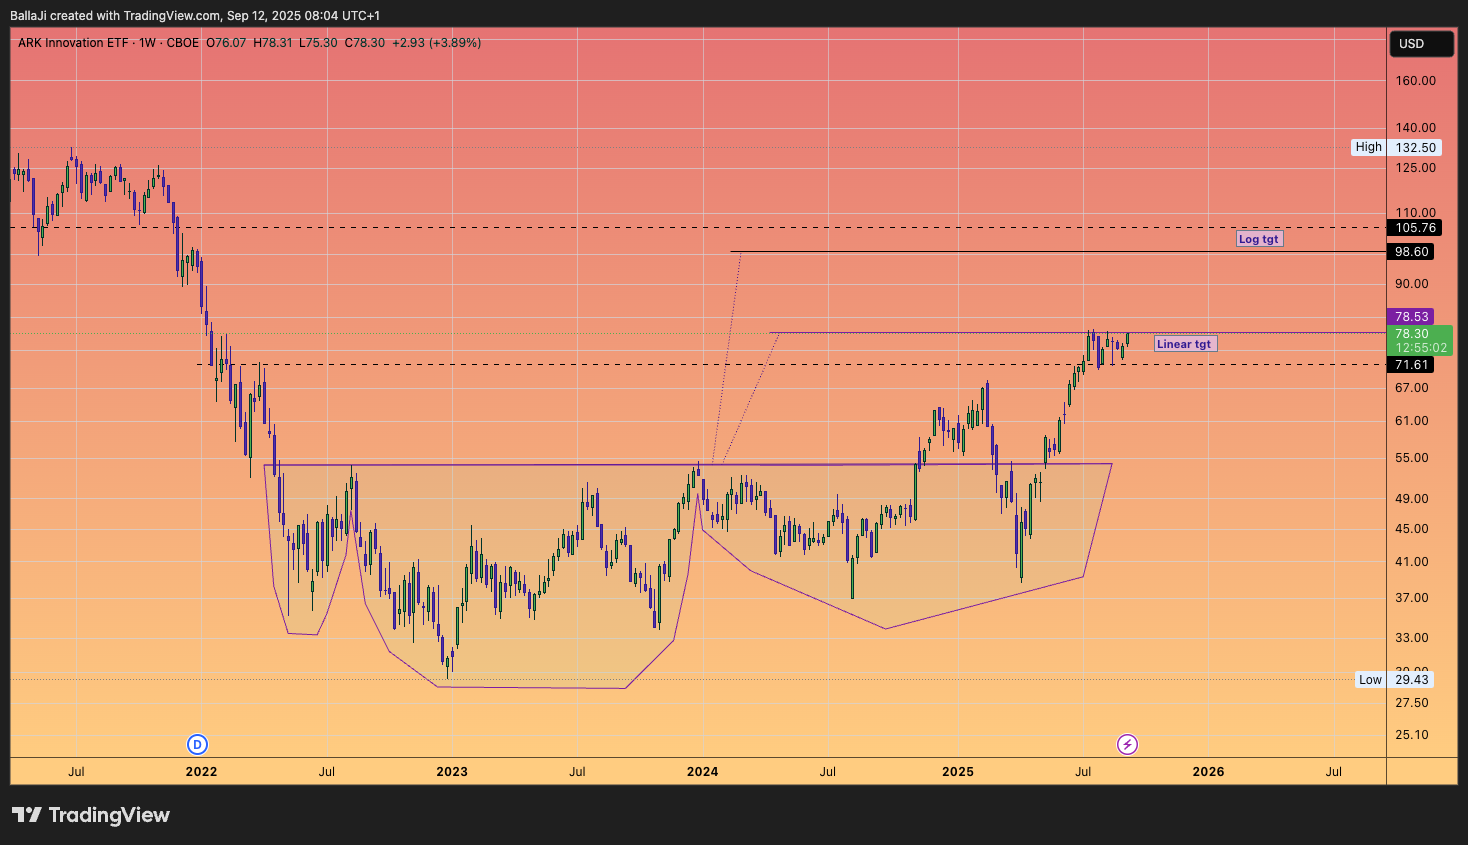Viewport: 1468px width, 845px height.
Task: Click the 41.00 price scale value
Action: (1411, 562)
